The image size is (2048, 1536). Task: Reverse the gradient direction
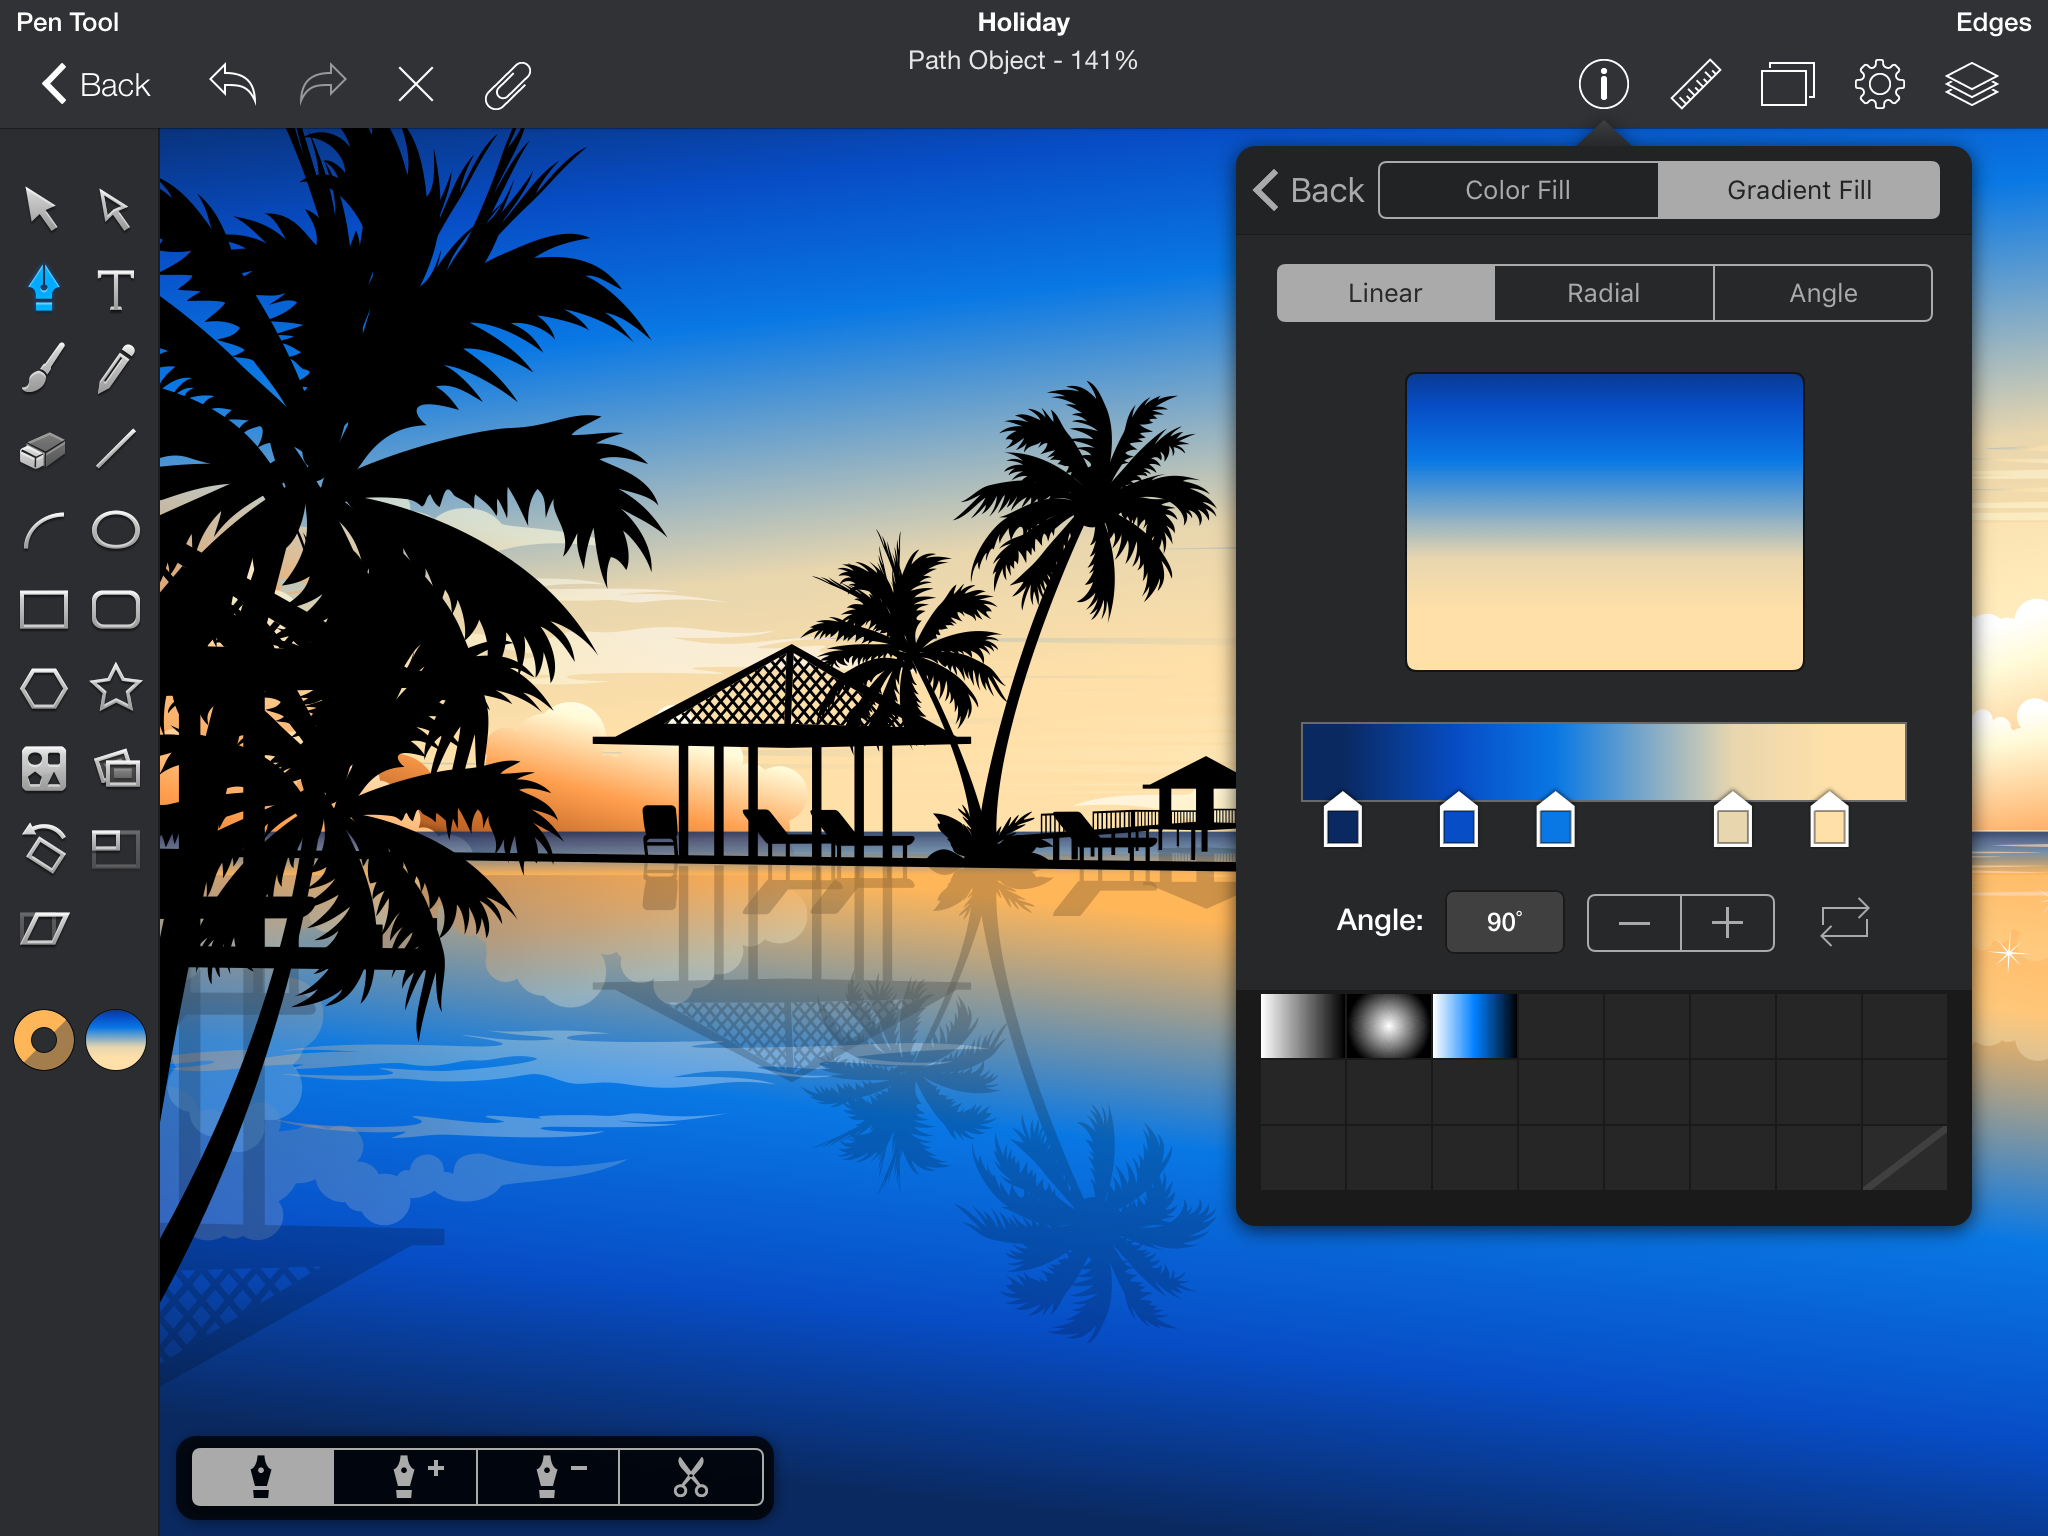[x=1843, y=922]
